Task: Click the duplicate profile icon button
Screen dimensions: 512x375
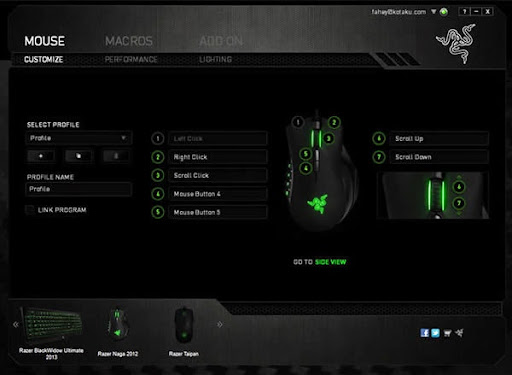Action: [x=78, y=156]
